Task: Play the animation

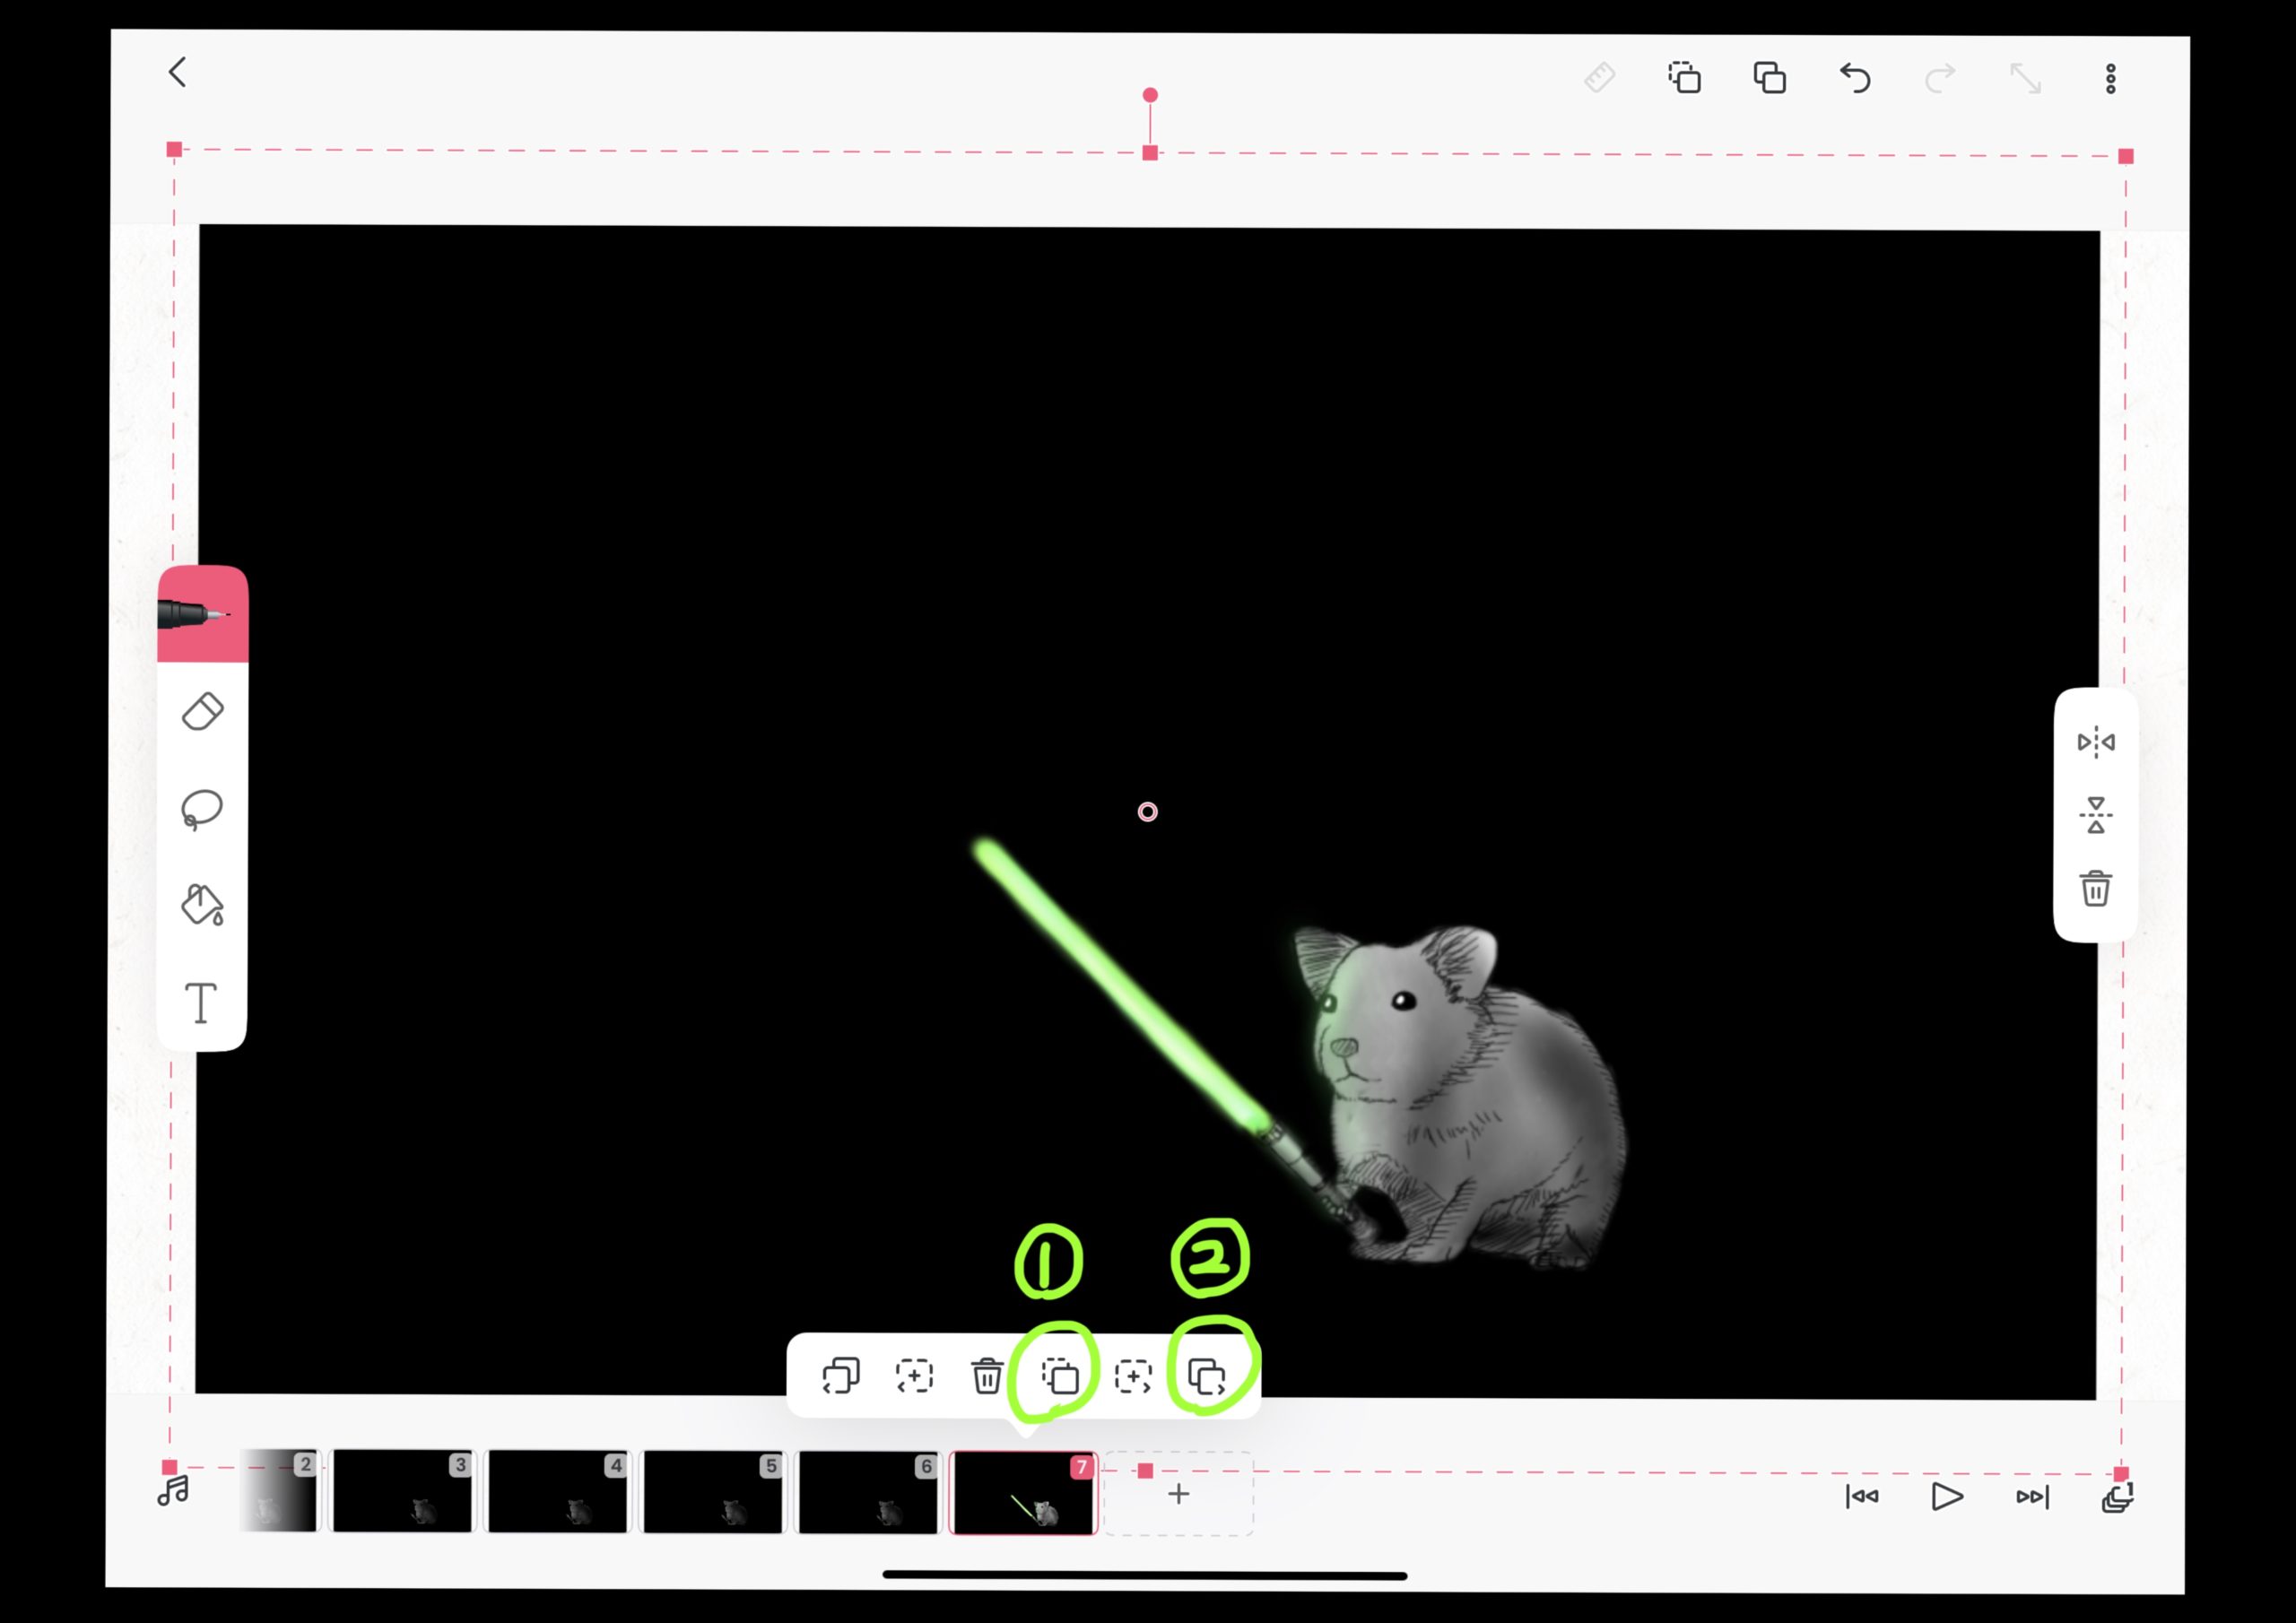Action: [1947, 1496]
